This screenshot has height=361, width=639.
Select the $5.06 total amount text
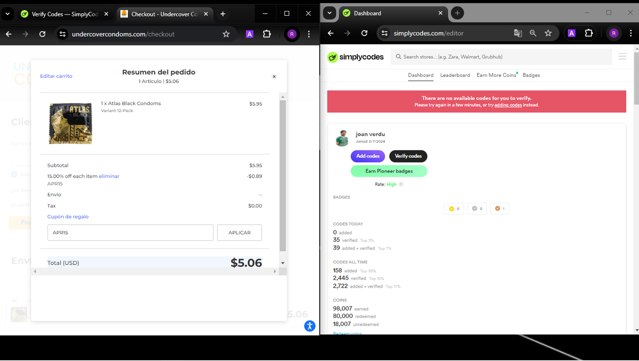[246, 263]
